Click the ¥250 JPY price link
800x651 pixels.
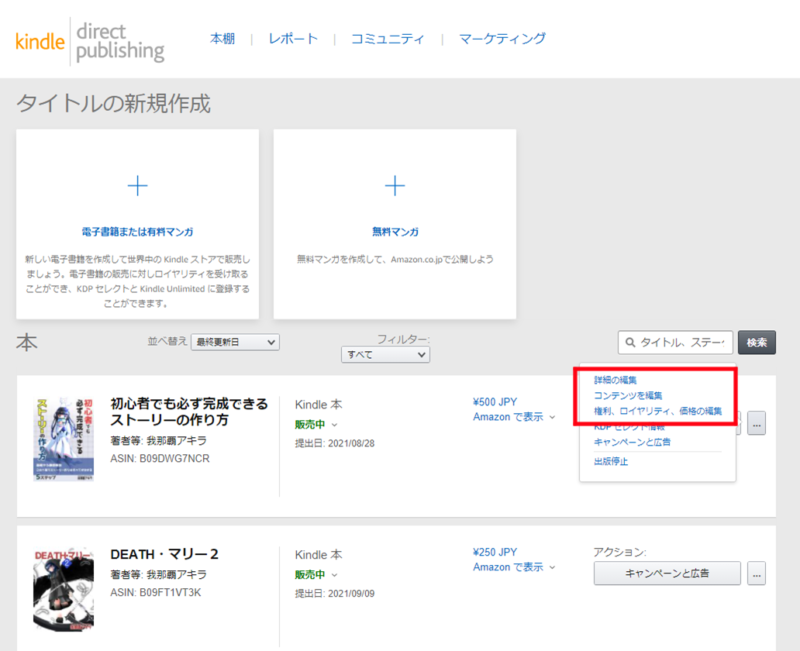[495, 552]
